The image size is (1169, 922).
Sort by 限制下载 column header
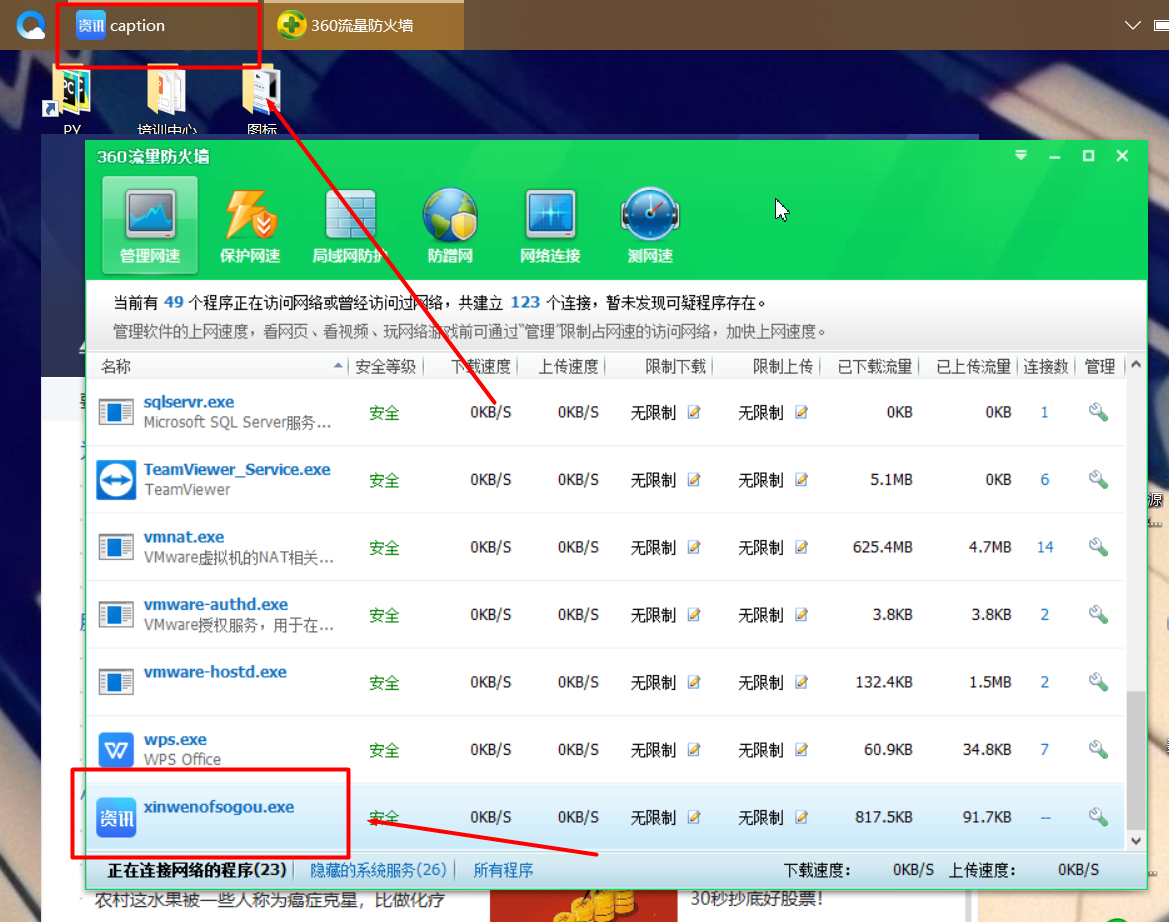675,366
